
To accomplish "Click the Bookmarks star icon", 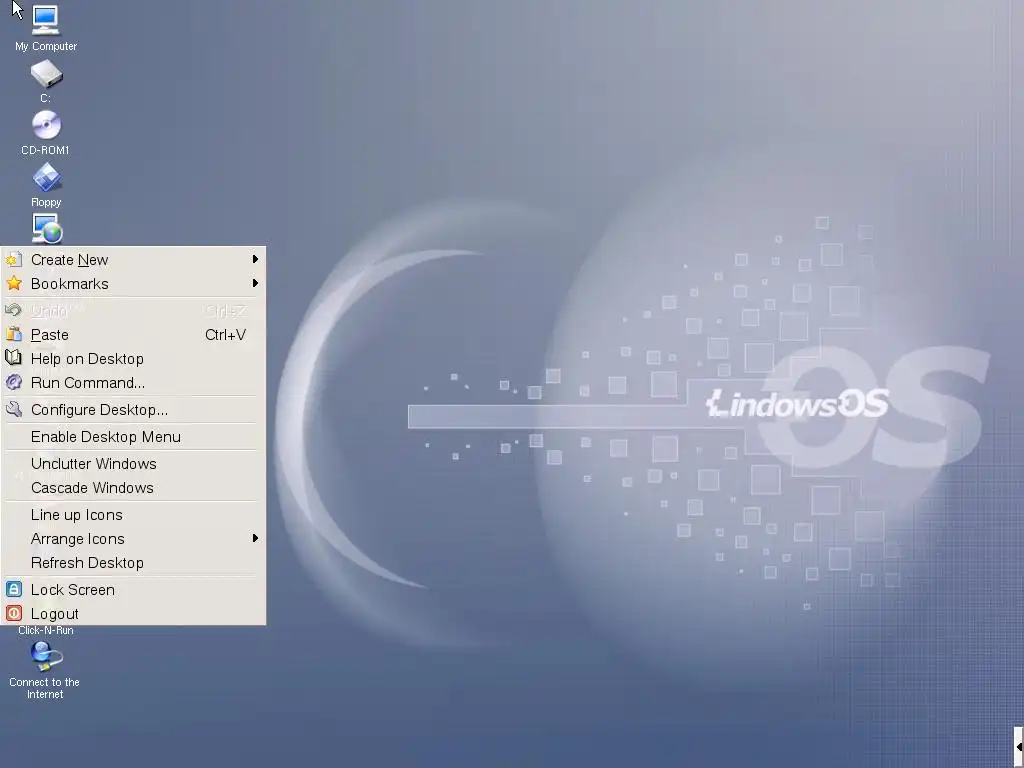I will coord(14,283).
